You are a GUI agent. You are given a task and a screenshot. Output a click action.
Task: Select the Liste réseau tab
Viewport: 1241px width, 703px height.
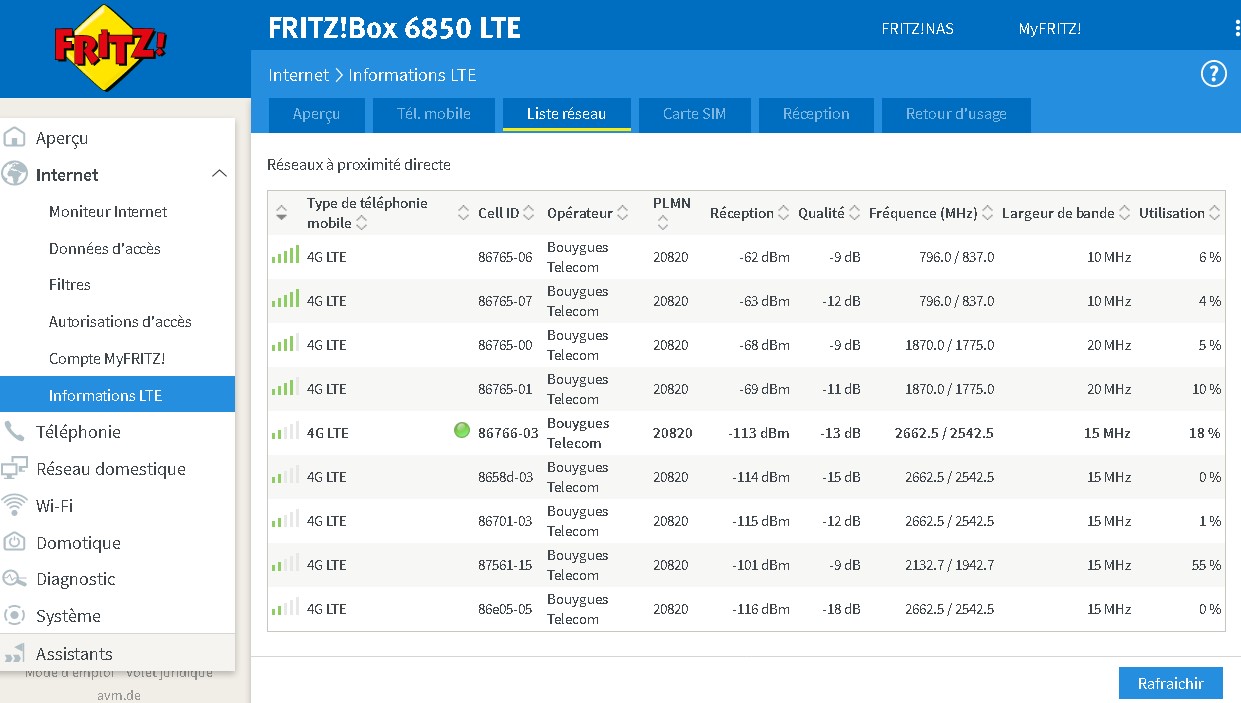pyautogui.click(x=567, y=114)
